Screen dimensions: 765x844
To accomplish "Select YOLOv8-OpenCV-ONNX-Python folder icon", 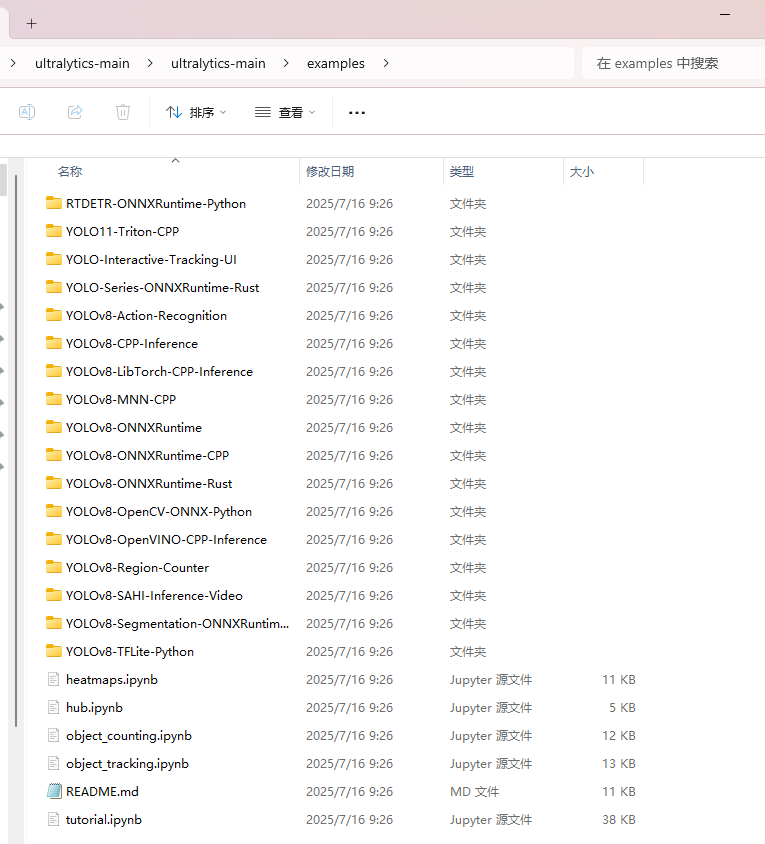I will pyautogui.click(x=54, y=511).
